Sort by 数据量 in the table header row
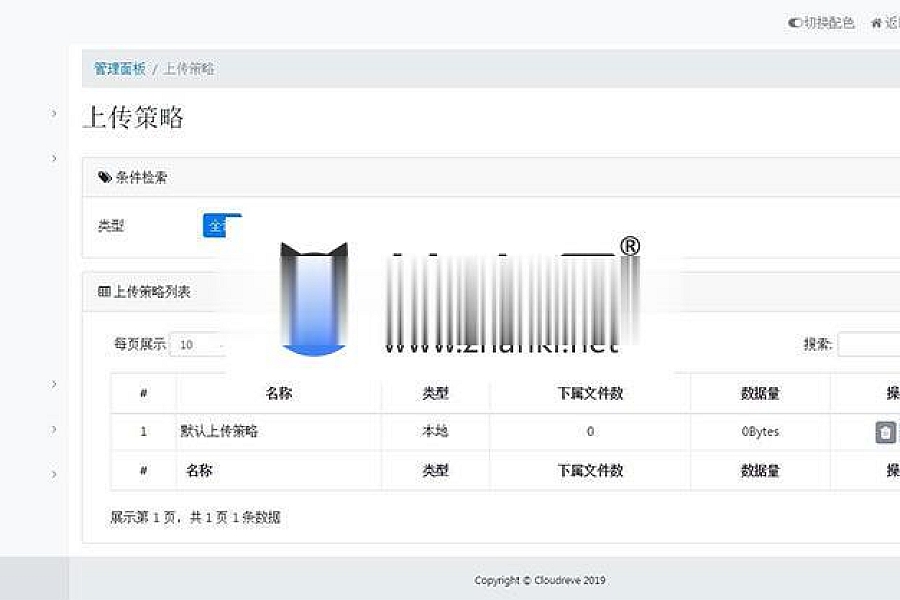The width and height of the screenshot is (900, 600). point(760,394)
